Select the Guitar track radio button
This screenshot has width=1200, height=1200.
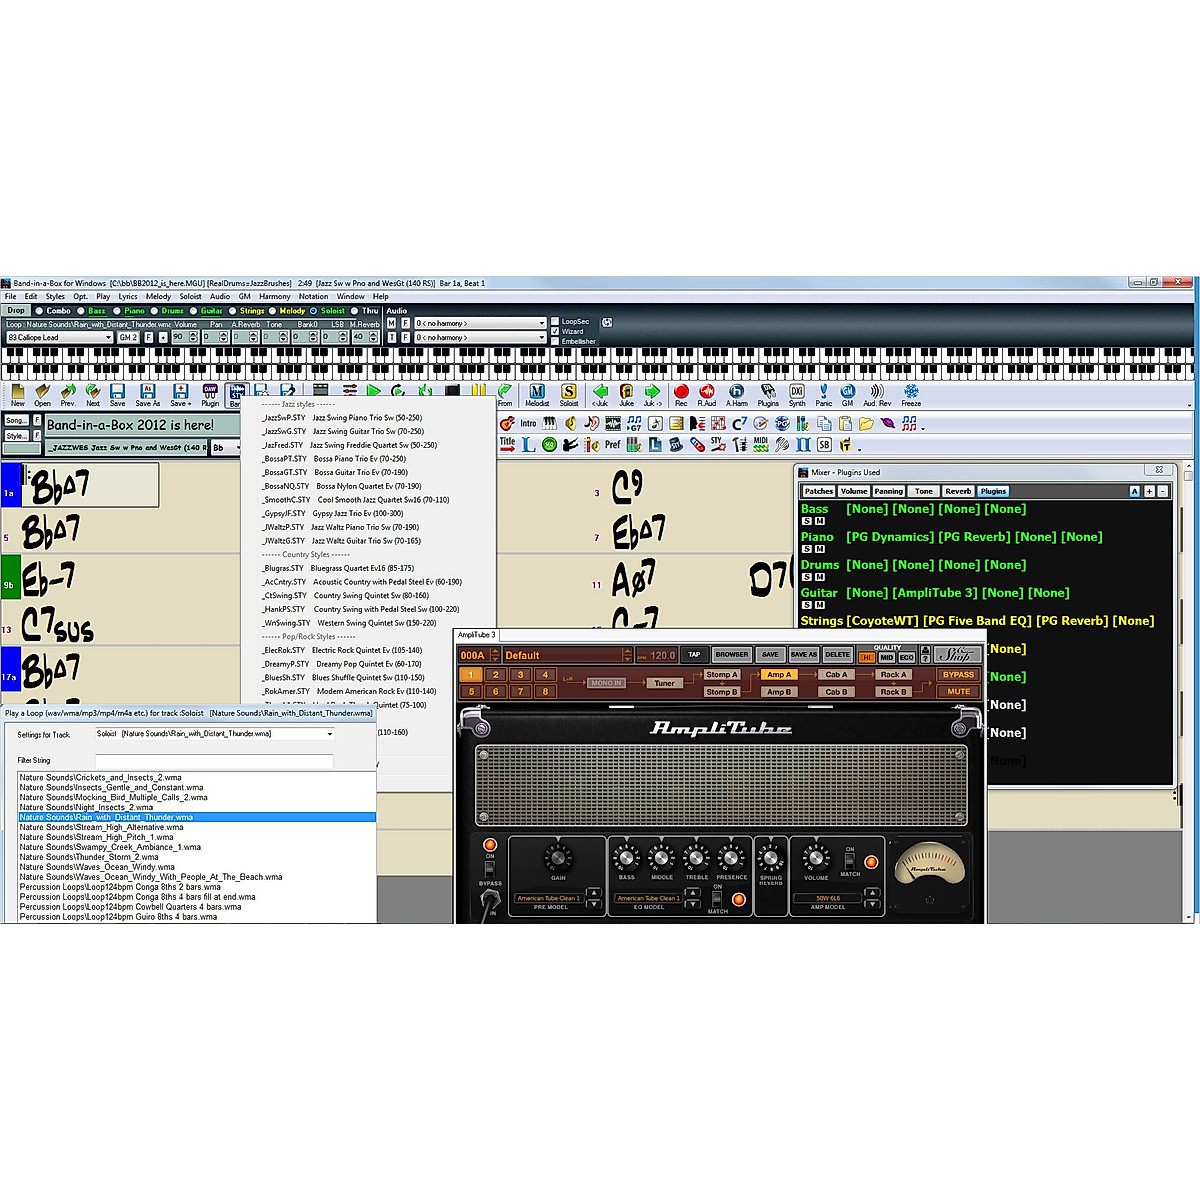(x=194, y=311)
